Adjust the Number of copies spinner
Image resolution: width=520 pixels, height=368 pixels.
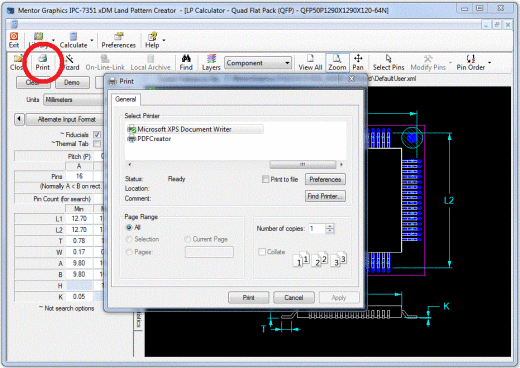pyautogui.click(x=330, y=228)
